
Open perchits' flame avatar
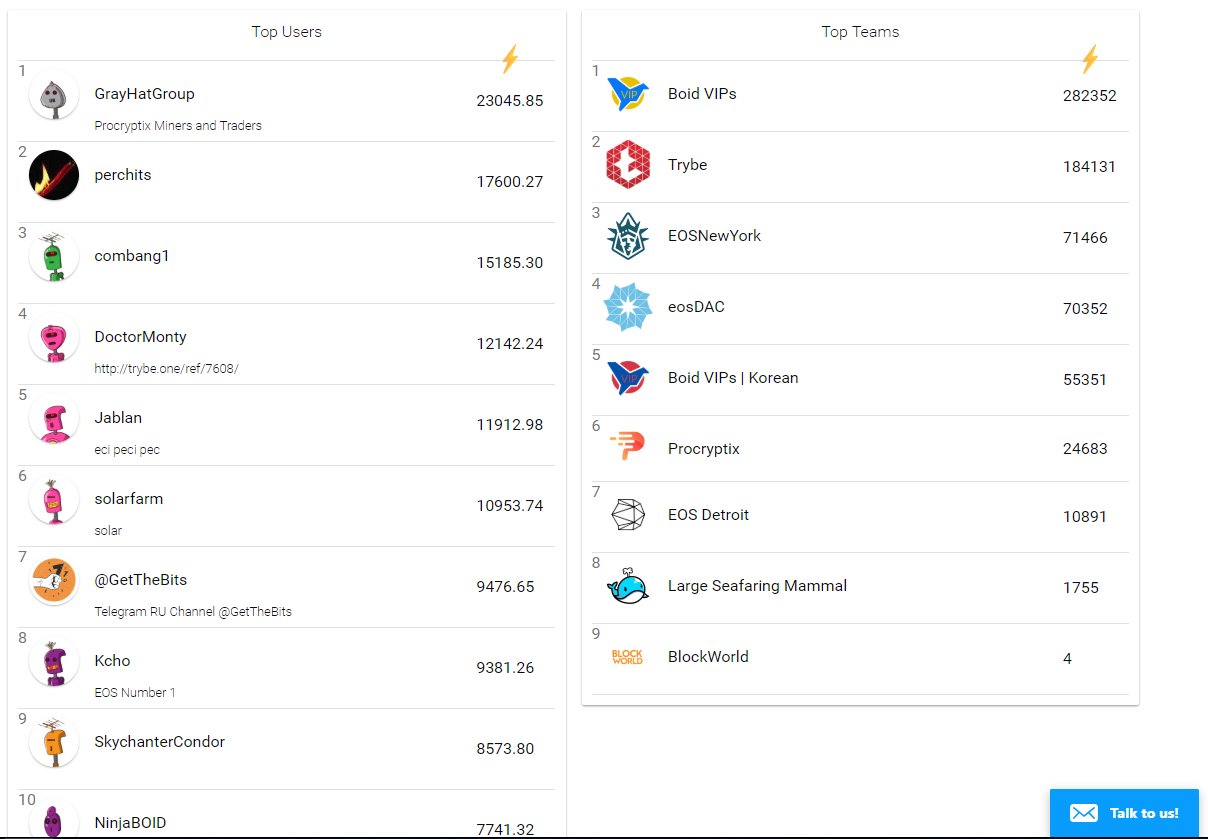tap(54, 175)
